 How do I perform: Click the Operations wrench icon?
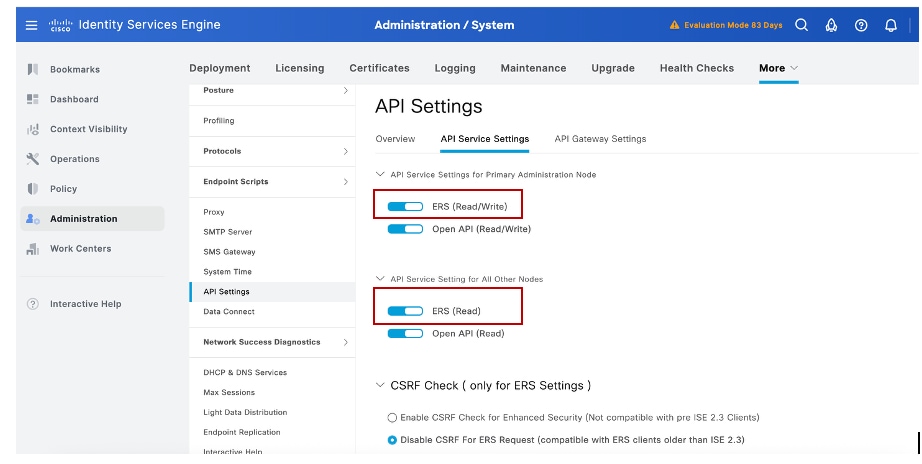tap(33, 159)
